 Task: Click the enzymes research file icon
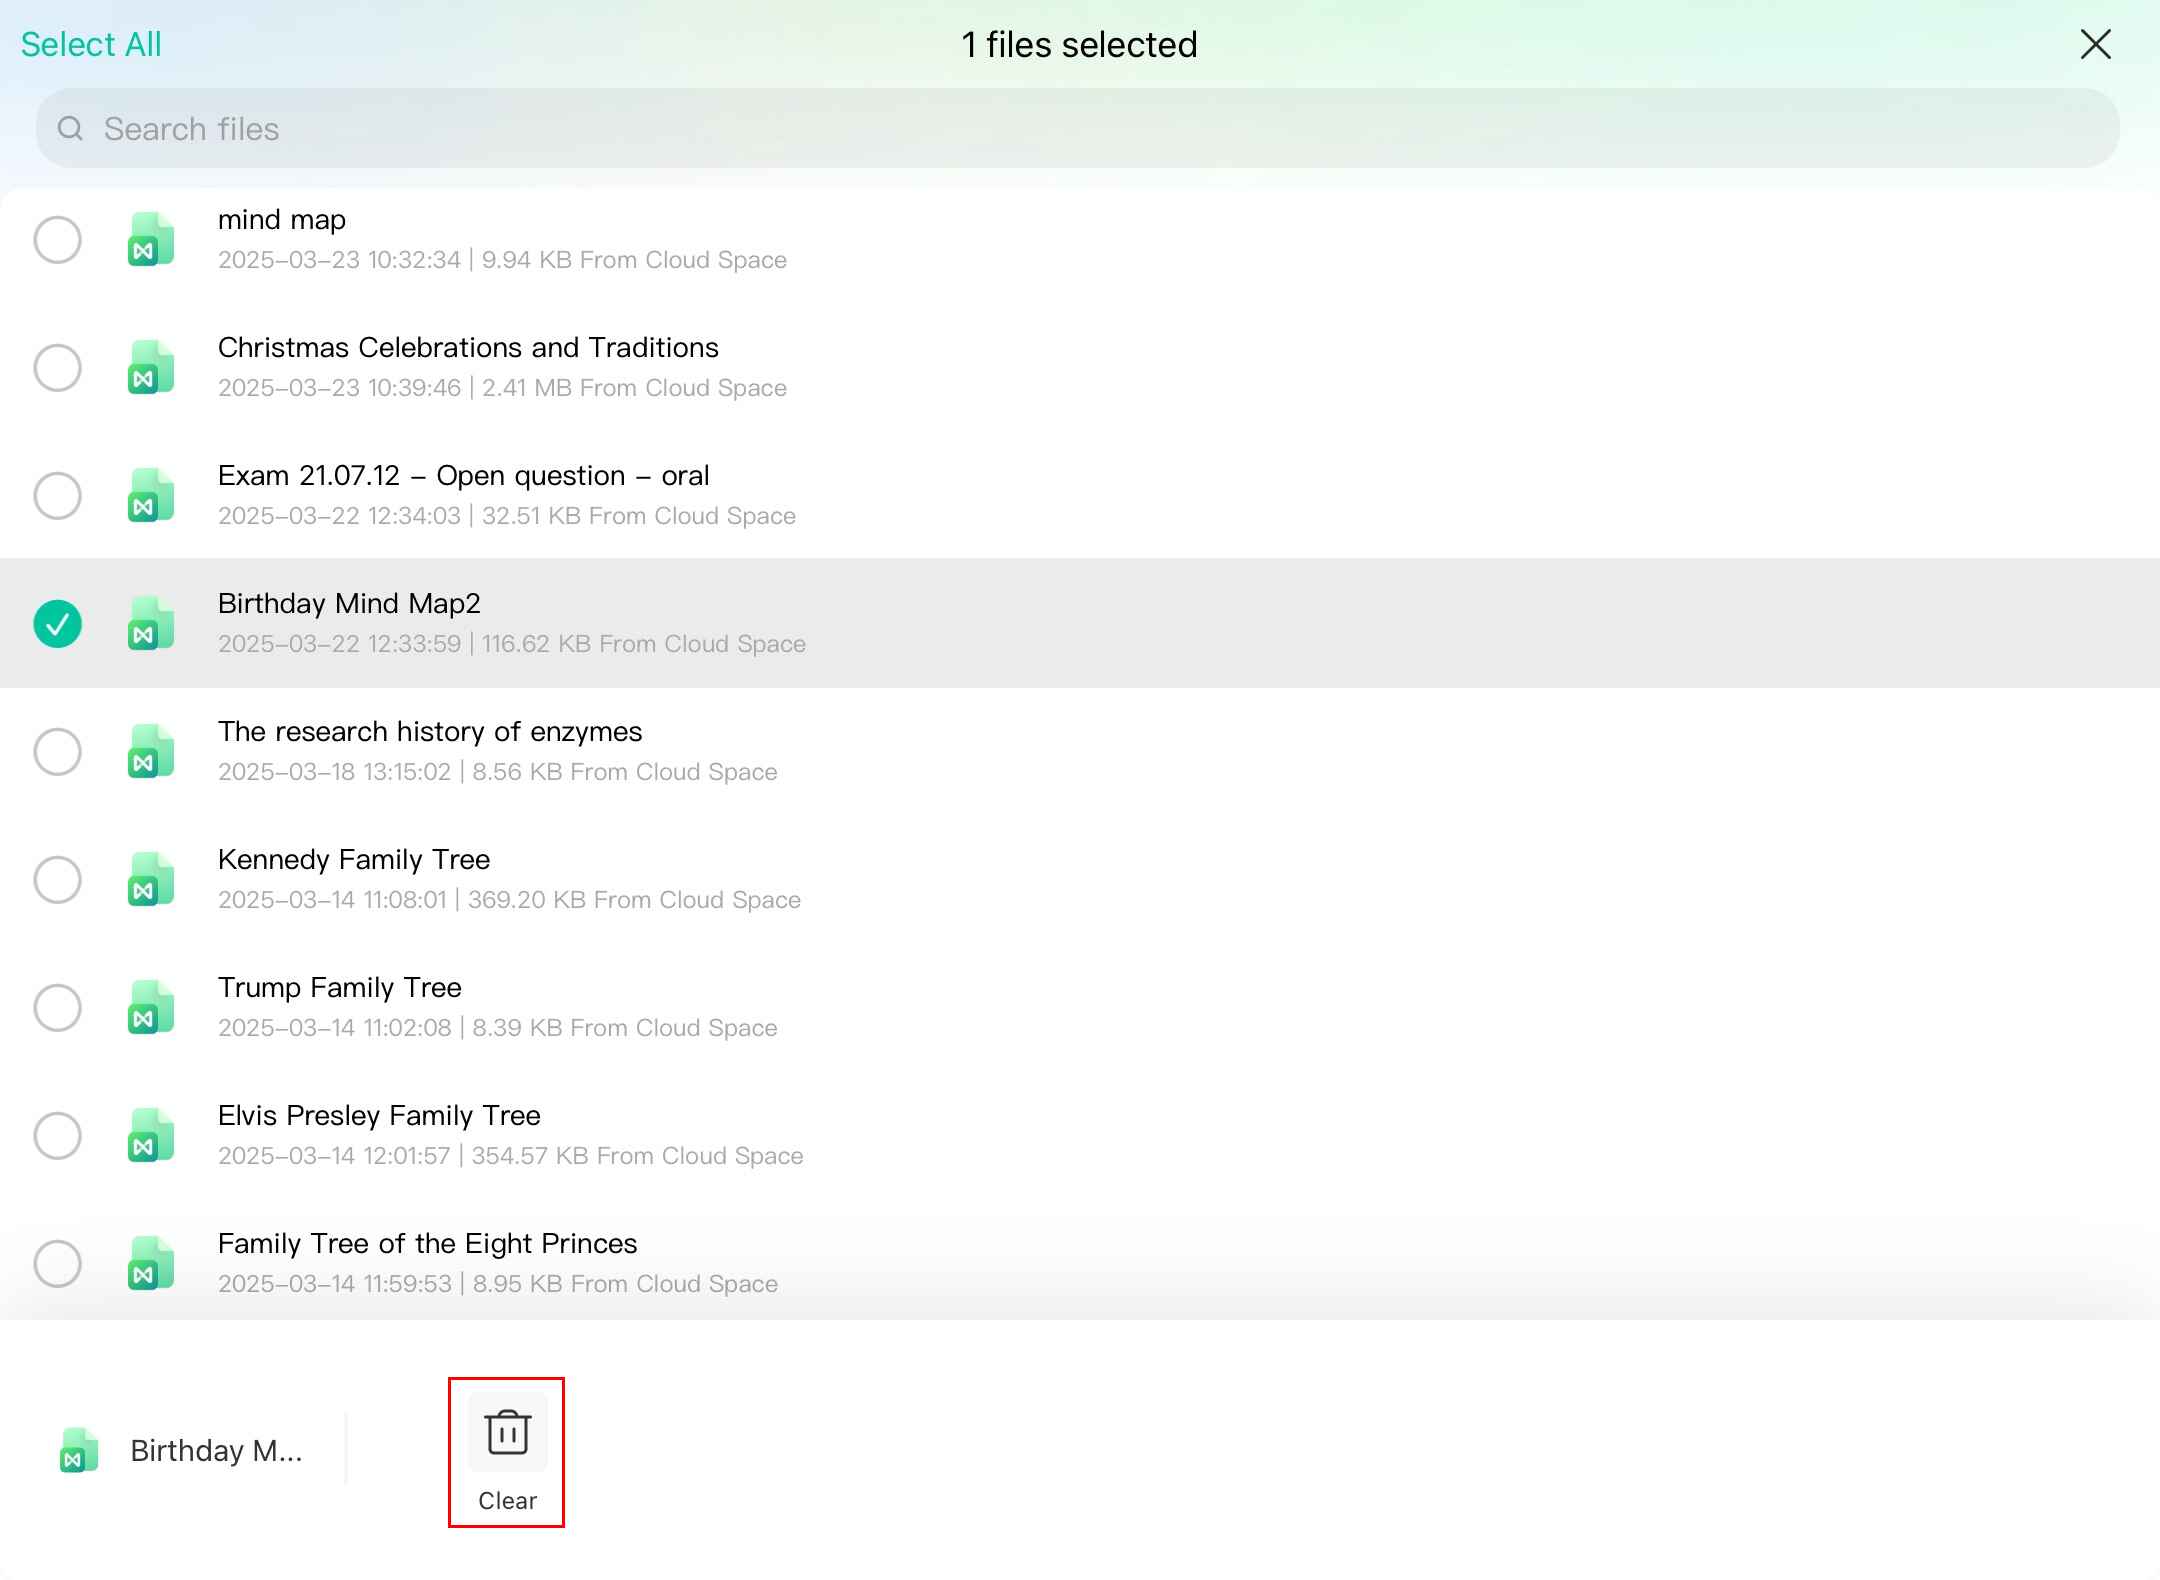(x=151, y=751)
